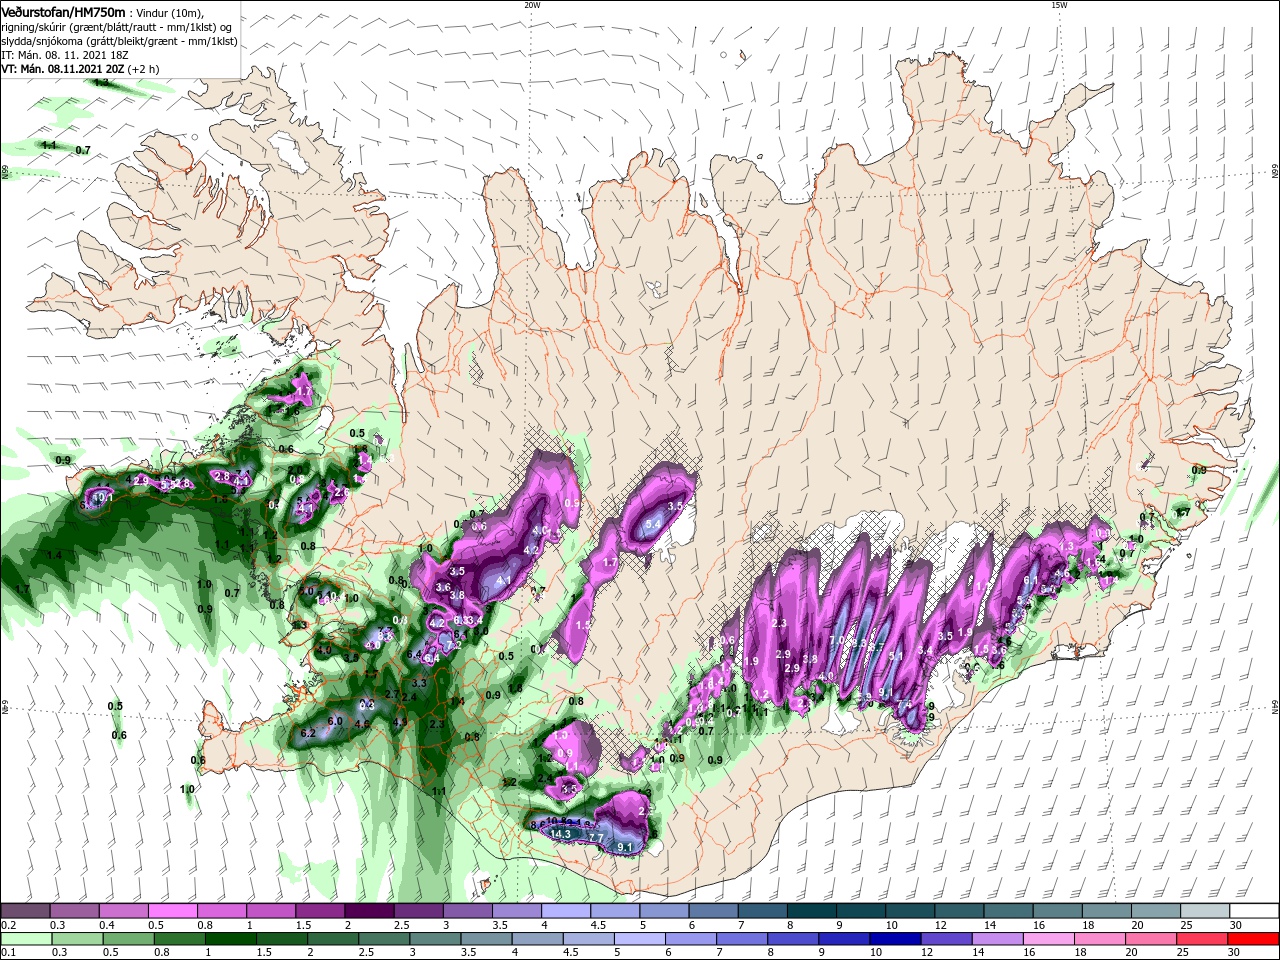Select the 6.2 rainfall value on the map
Image resolution: width=1280 pixels, height=960 pixels.
[307, 733]
